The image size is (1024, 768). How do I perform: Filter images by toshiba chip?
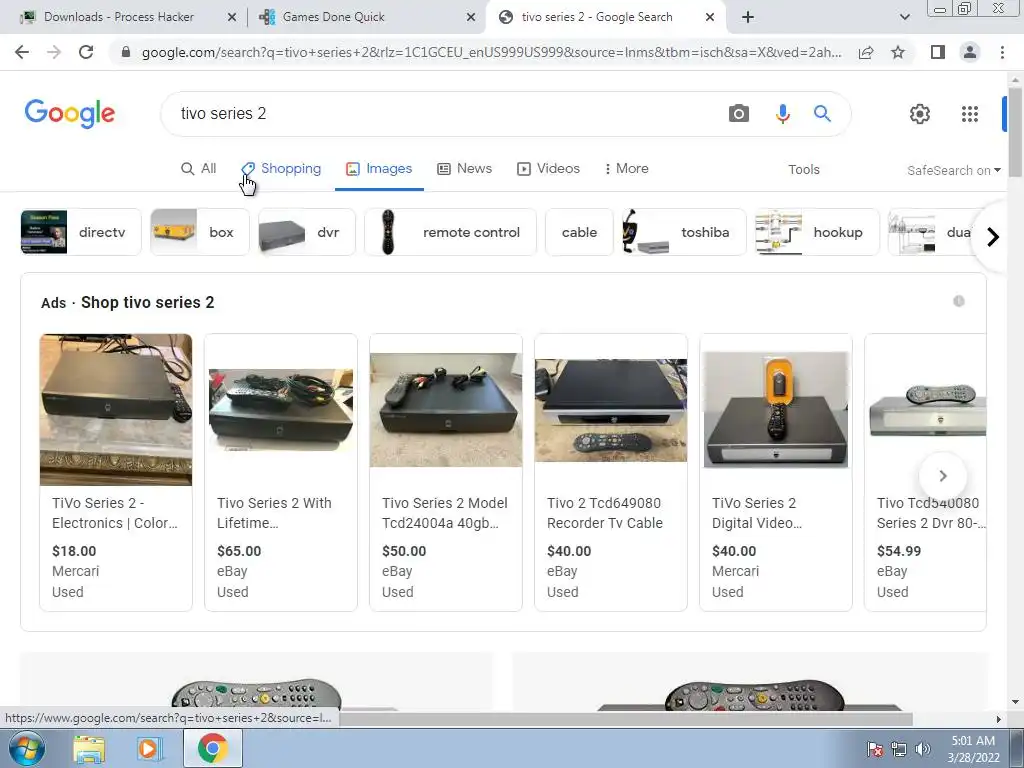tap(684, 232)
